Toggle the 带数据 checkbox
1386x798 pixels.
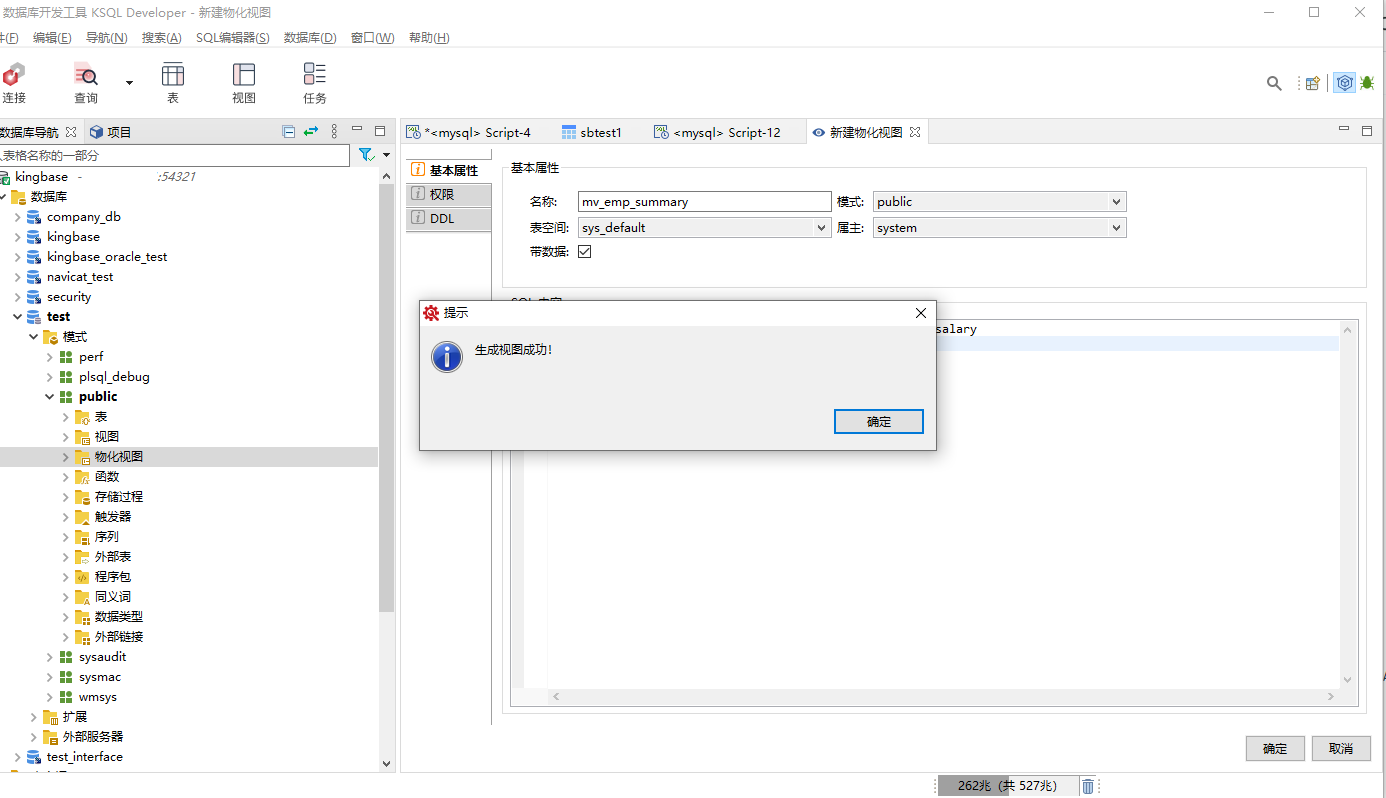pos(585,252)
